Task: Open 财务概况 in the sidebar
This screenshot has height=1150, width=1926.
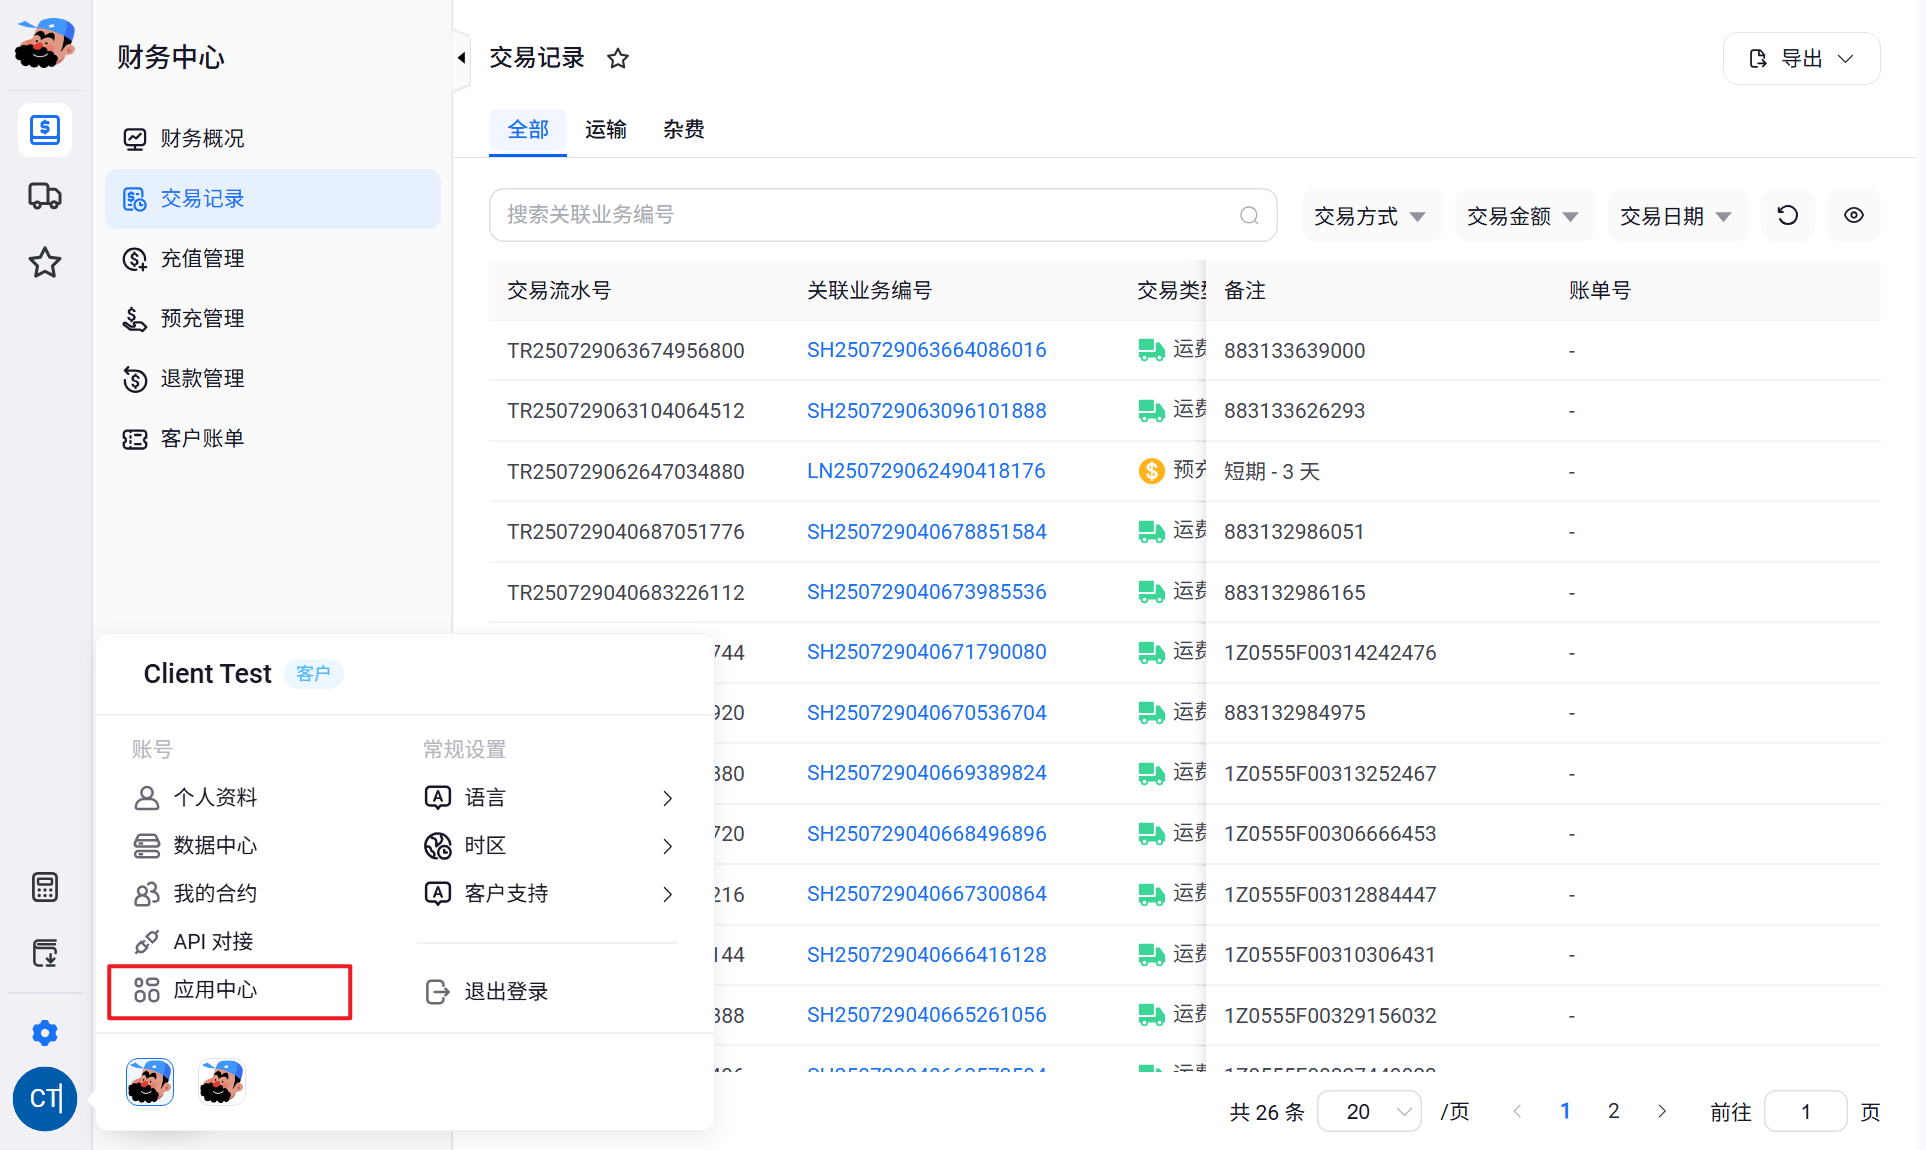Action: pyautogui.click(x=273, y=138)
